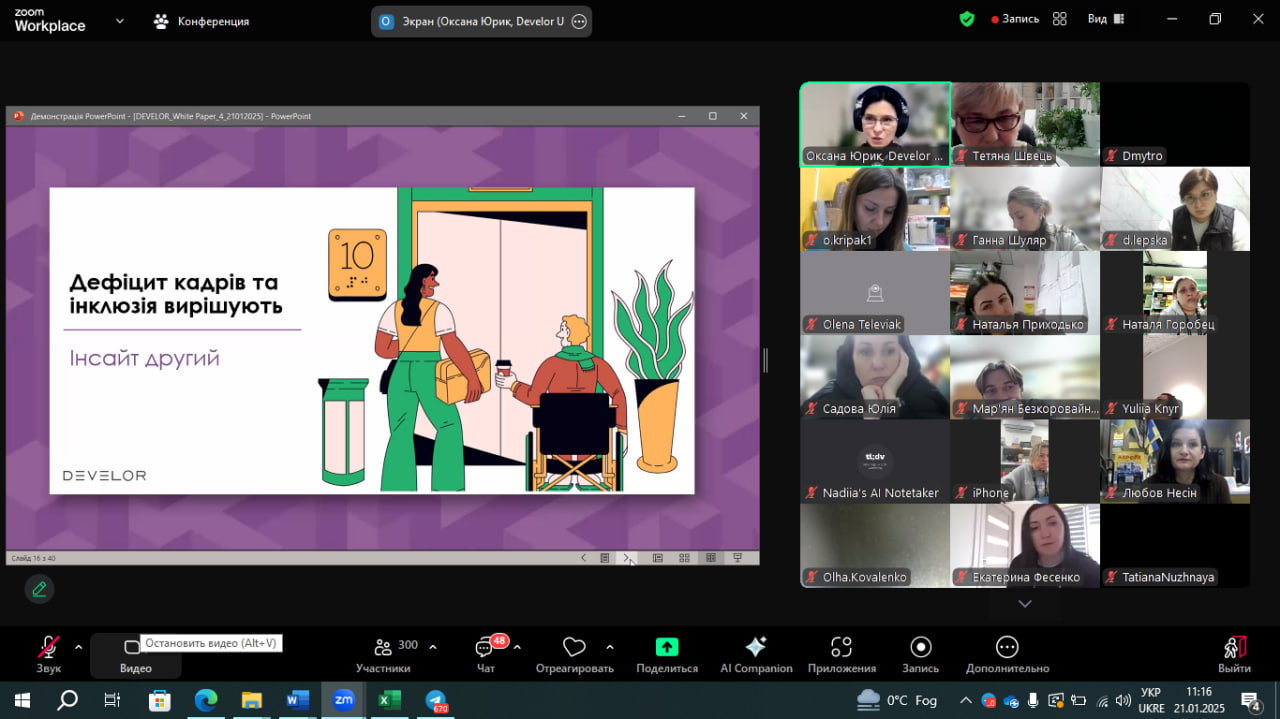Open Дополнительно more options icon
Screen dimensions: 1280x719
click(x=1007, y=655)
